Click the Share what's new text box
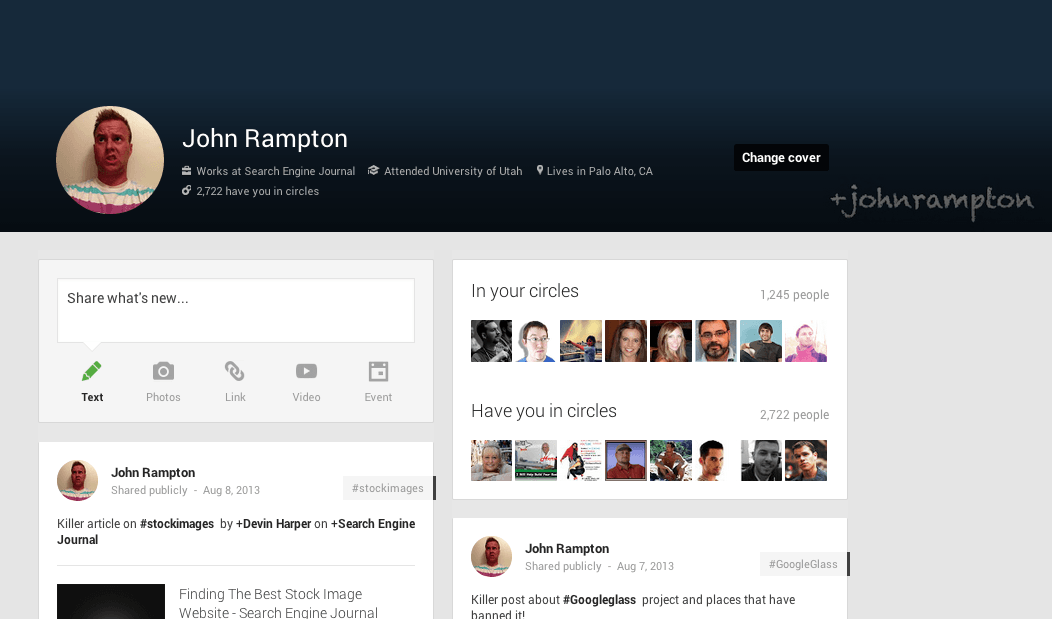This screenshot has height=619, width=1052. 235,311
